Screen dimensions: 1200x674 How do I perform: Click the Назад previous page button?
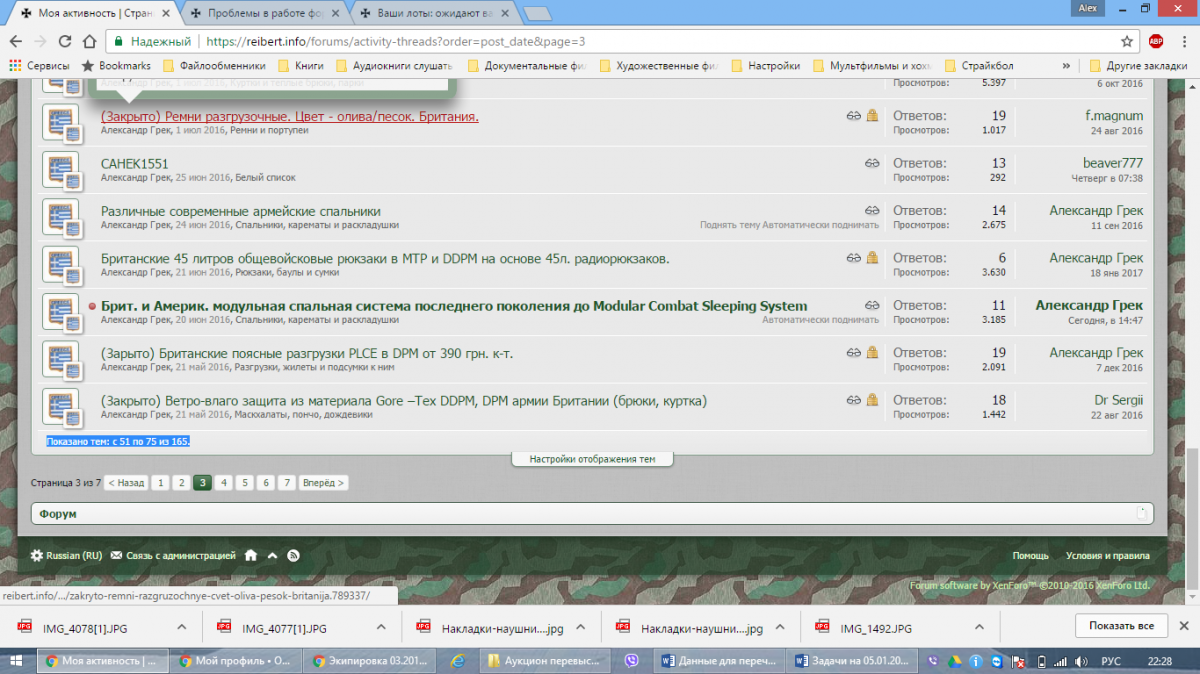pyautogui.click(x=126, y=483)
